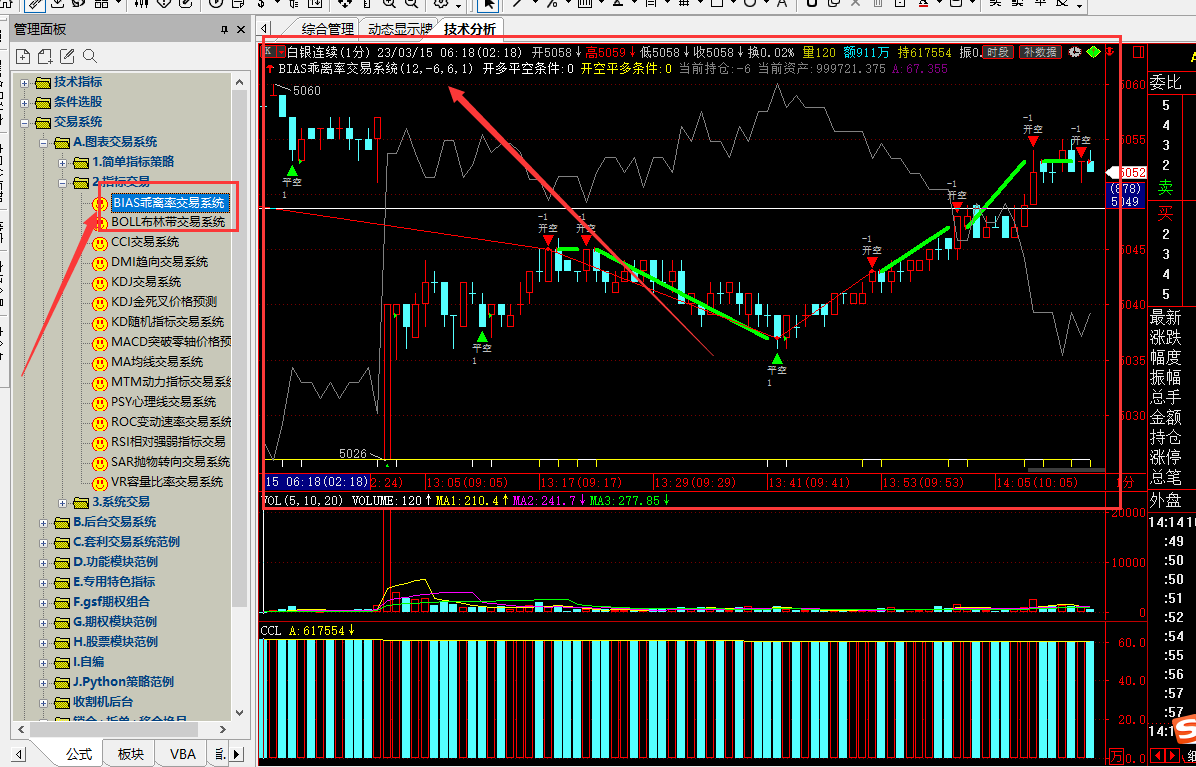Click the 1分 period label at axis right
Viewport: 1196px width, 767px height.
coord(1124,483)
